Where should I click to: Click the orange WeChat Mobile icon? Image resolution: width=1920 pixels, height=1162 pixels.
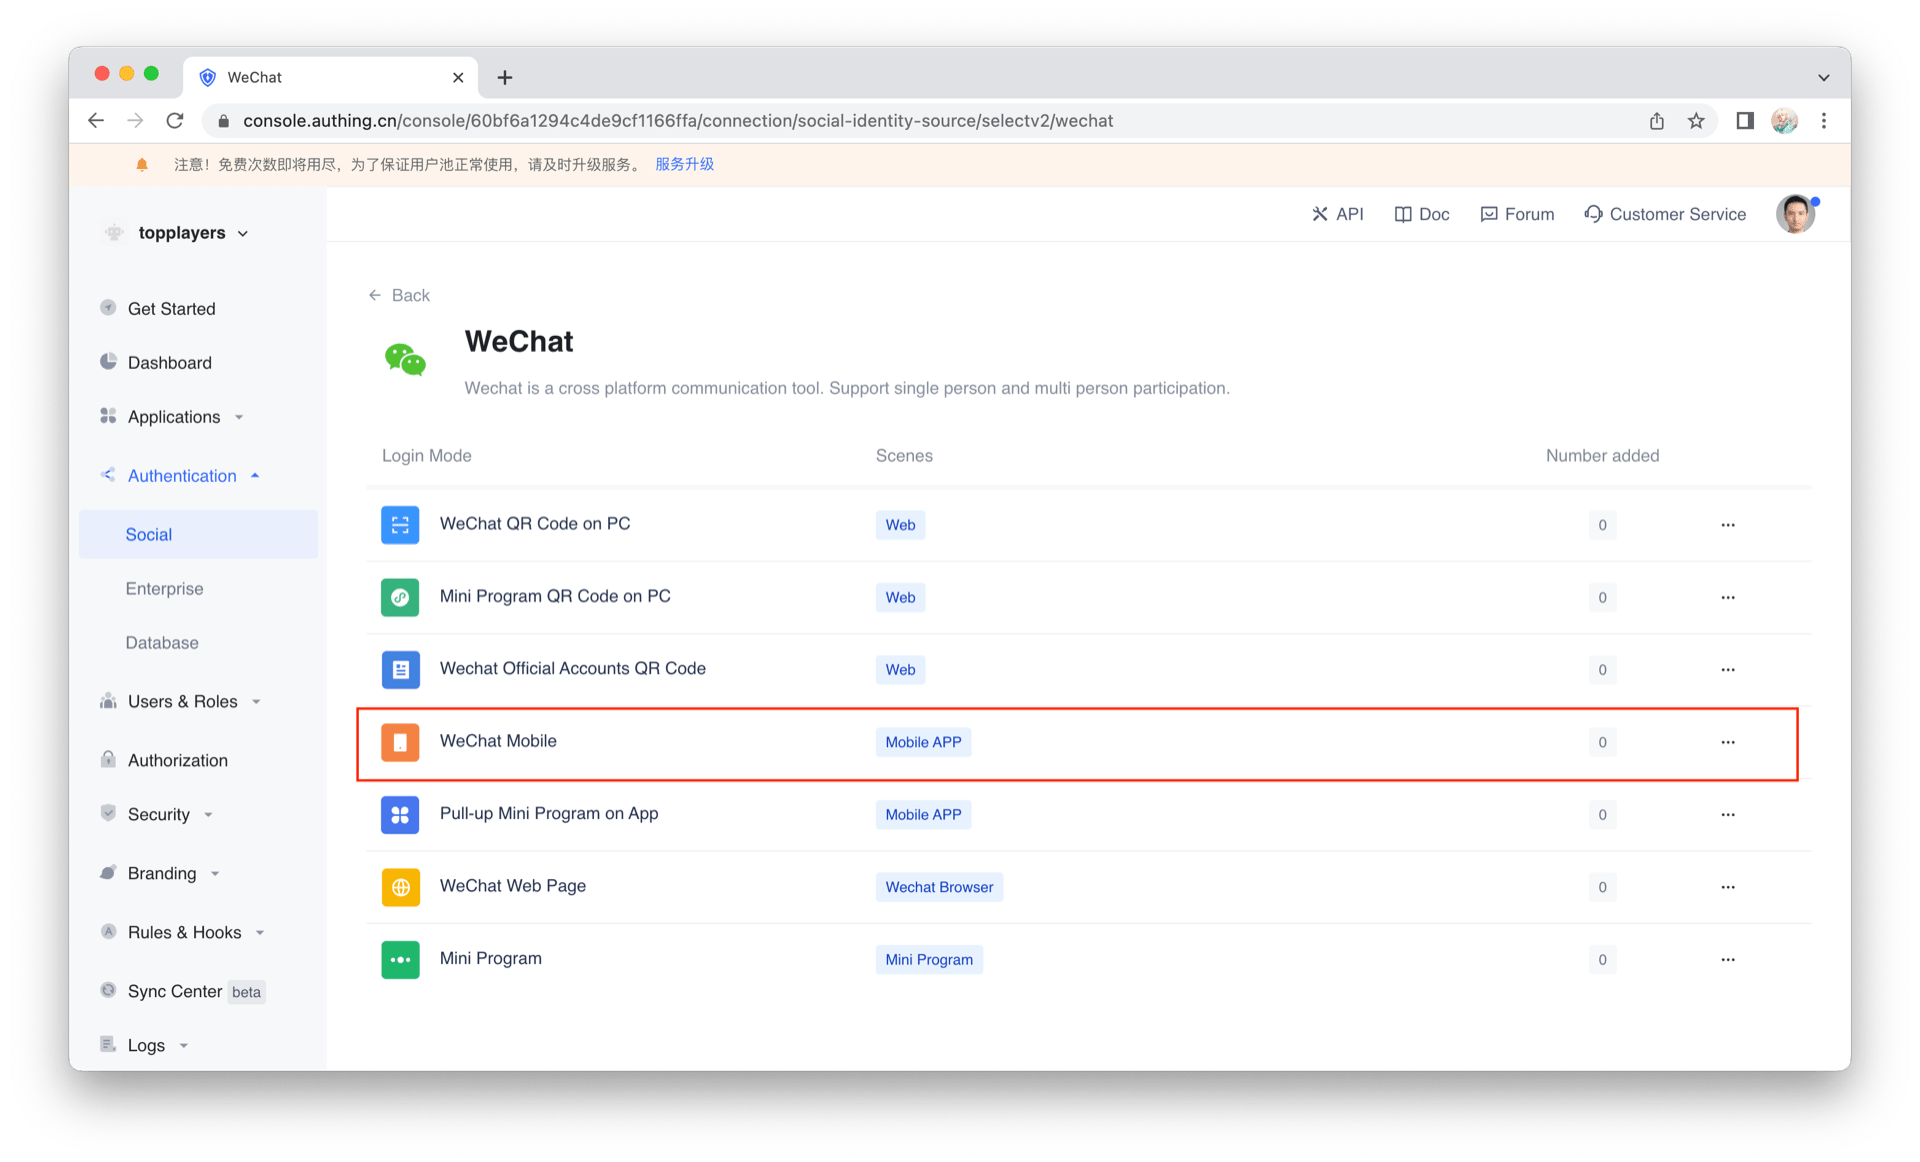point(400,742)
